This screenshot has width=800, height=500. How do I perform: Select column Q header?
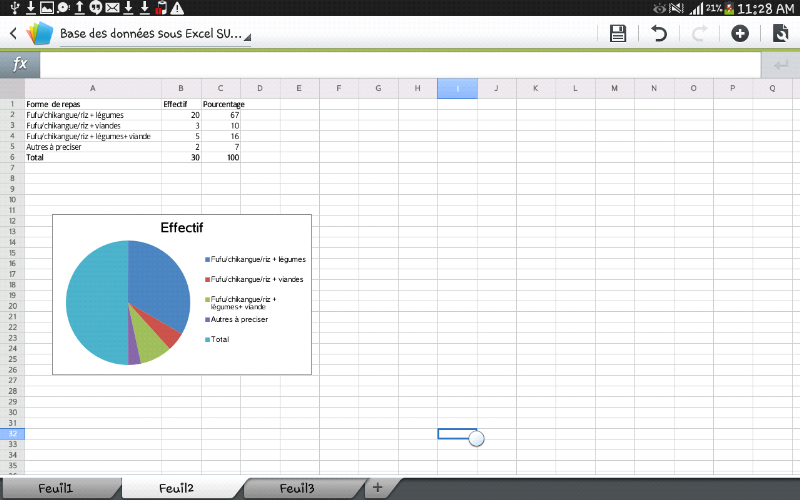tap(772, 88)
